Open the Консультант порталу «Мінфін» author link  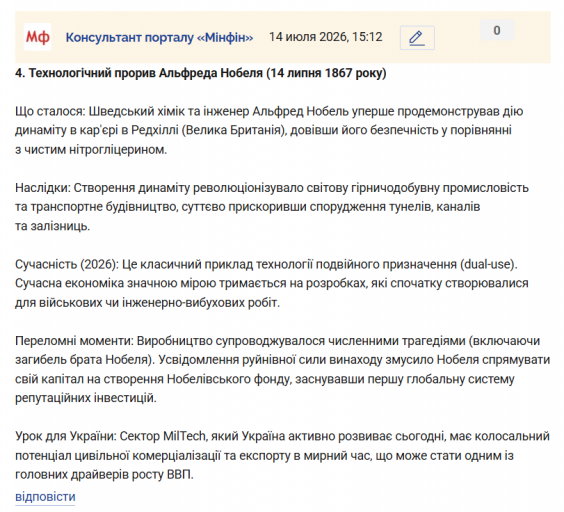(159, 37)
